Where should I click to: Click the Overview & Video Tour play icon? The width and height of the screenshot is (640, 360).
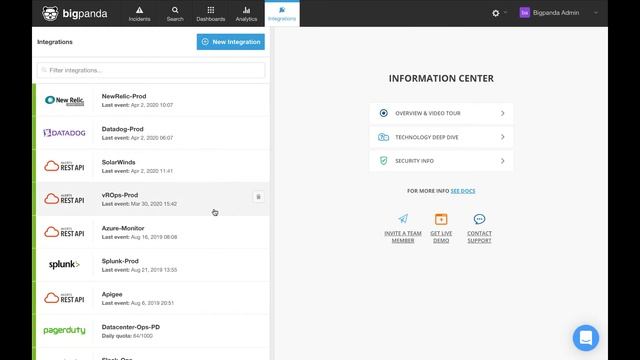point(384,113)
